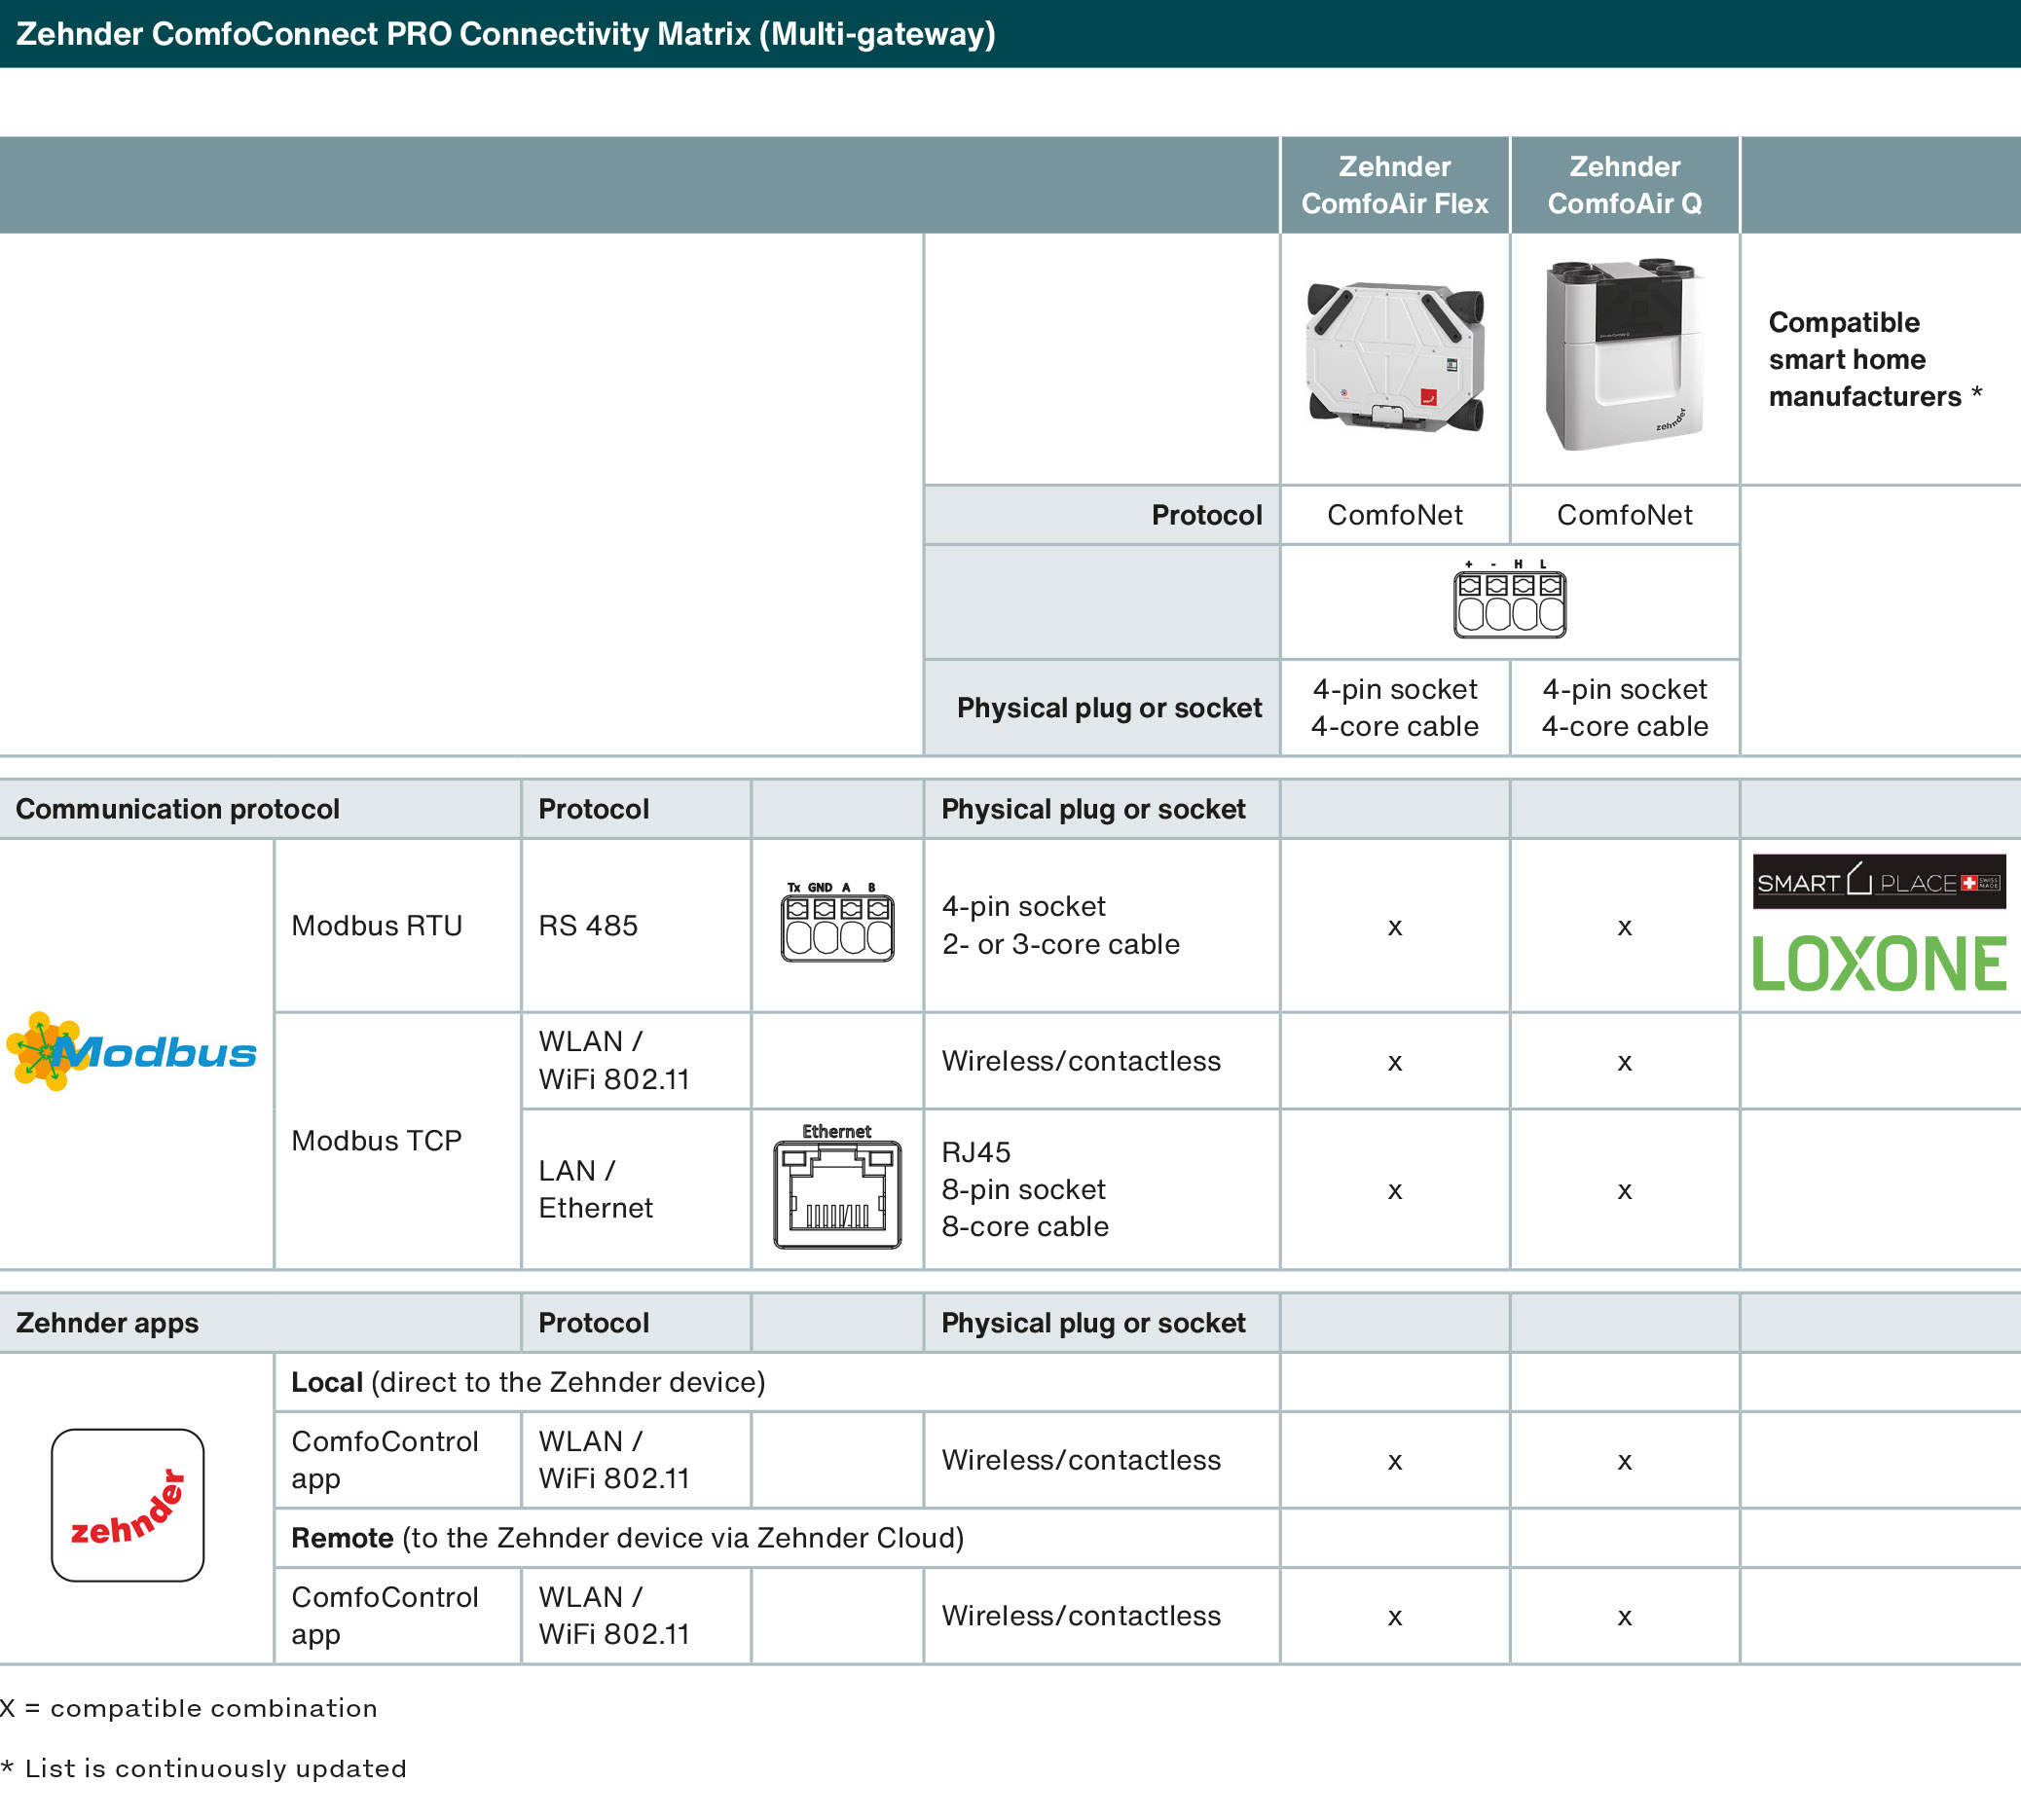Select the Zehnder ComfoAir Q column header
This screenshot has width=2021, height=1820.
click(1624, 185)
